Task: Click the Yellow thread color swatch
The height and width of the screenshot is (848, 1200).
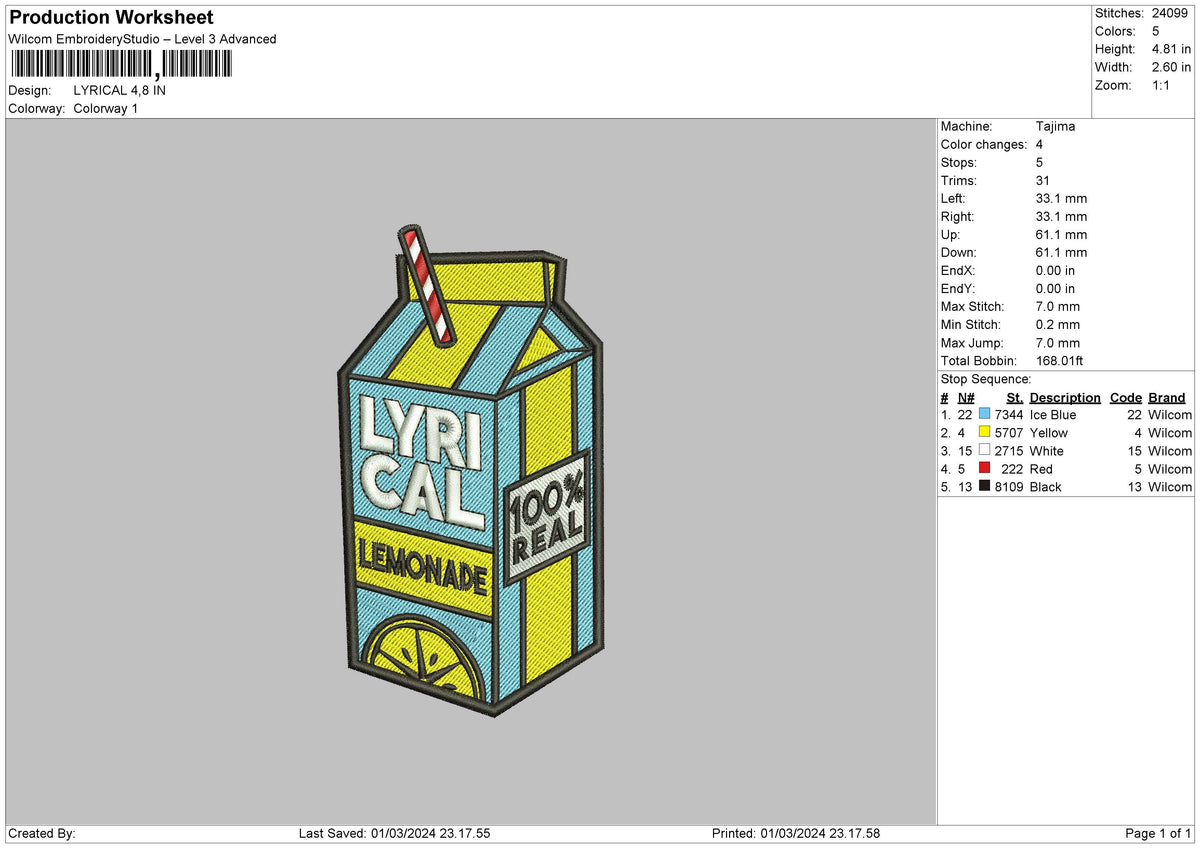Action: point(985,432)
